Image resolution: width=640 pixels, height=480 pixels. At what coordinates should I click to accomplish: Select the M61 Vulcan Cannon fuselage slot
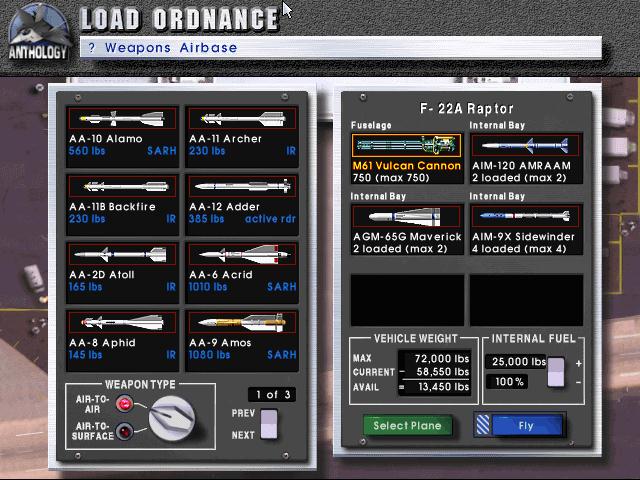click(407, 158)
